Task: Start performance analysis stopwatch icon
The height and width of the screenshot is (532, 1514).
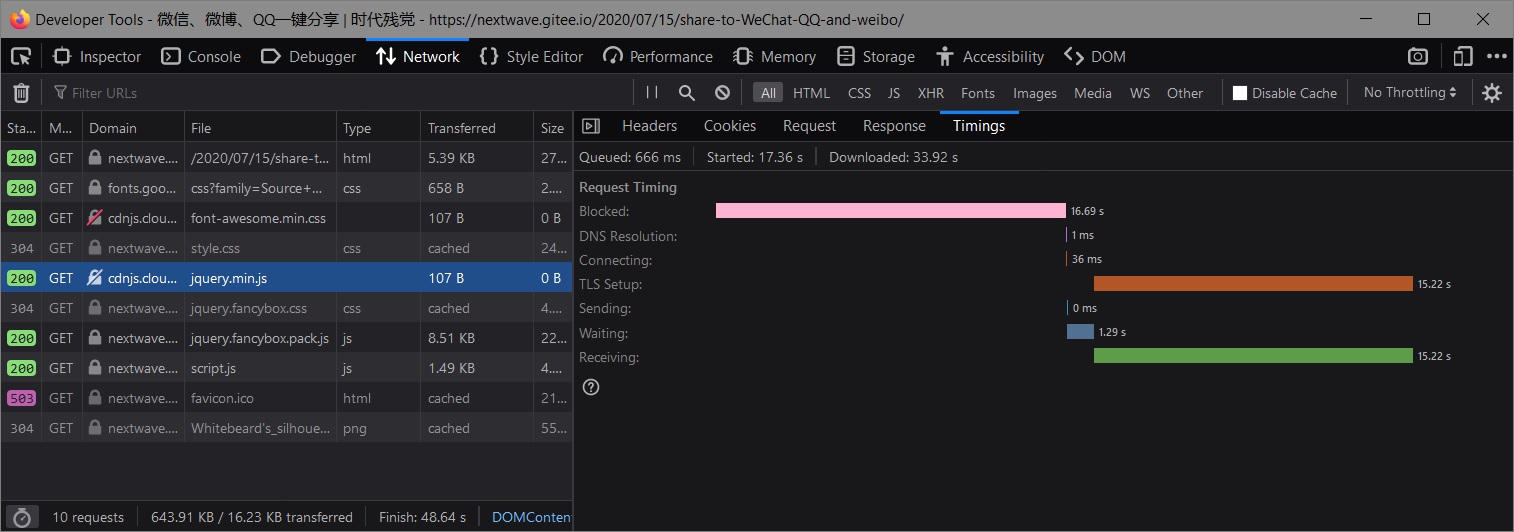Action: pyautogui.click(x=22, y=517)
